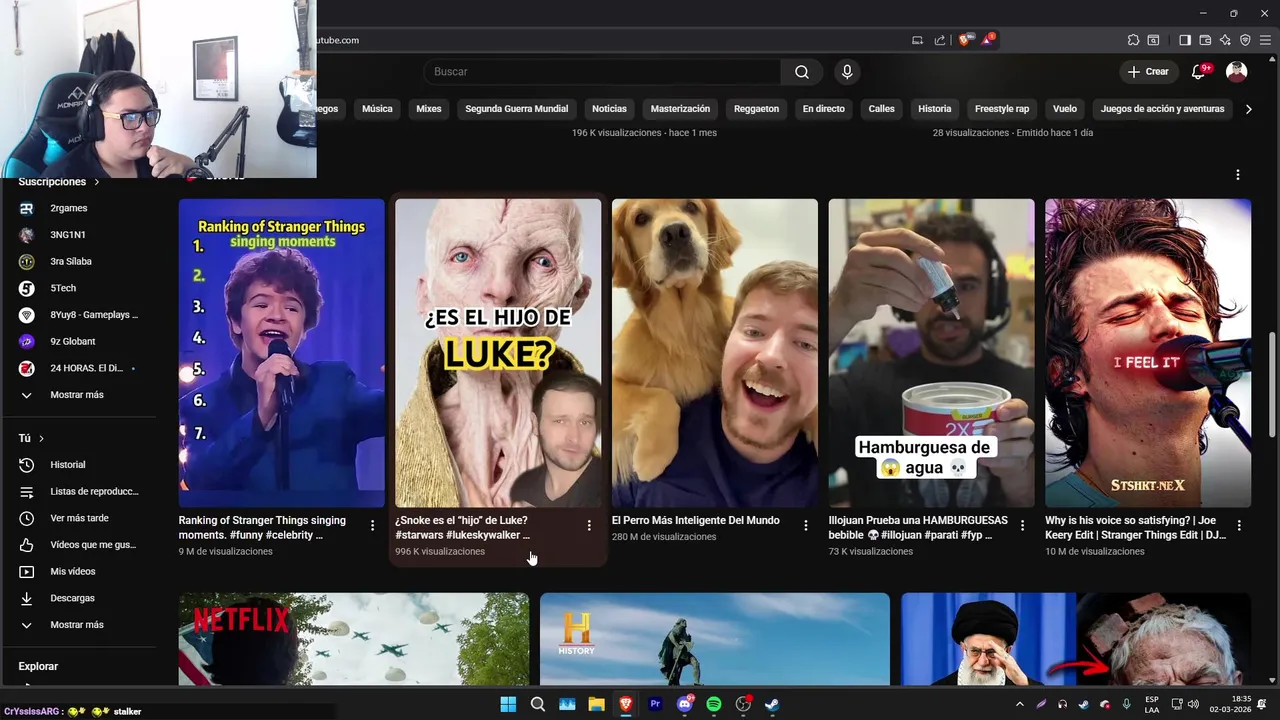Select the Historia filter chip
The height and width of the screenshot is (720, 1280).
pyautogui.click(x=935, y=109)
